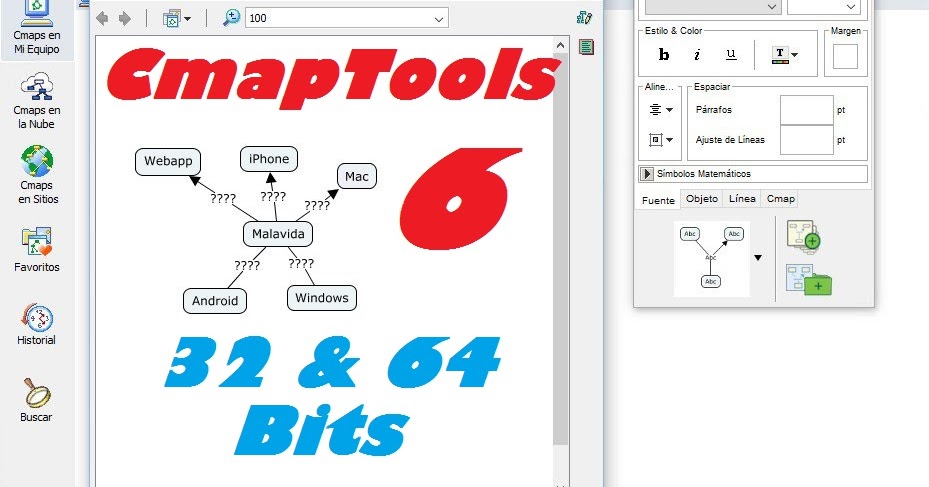Click the green notes icon beside canvas

[x=587, y=47]
